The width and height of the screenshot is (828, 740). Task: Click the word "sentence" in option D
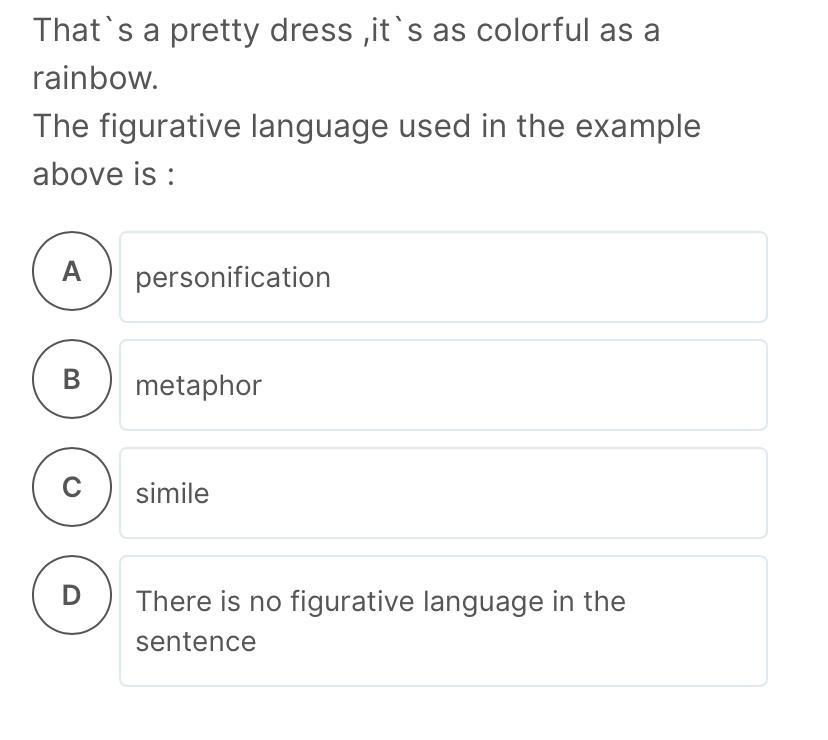click(x=196, y=641)
